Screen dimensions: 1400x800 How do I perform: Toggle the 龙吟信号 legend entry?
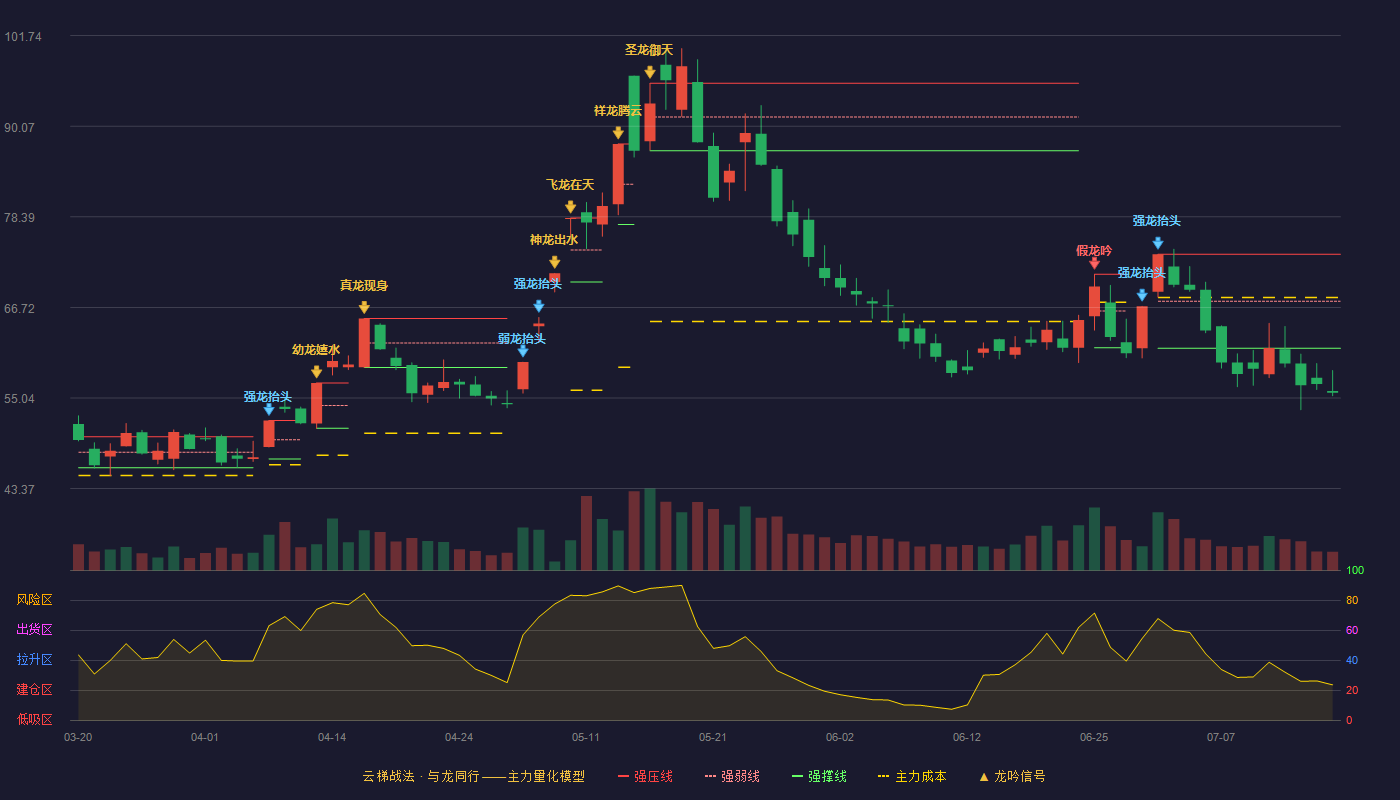pyautogui.click(x=1012, y=776)
